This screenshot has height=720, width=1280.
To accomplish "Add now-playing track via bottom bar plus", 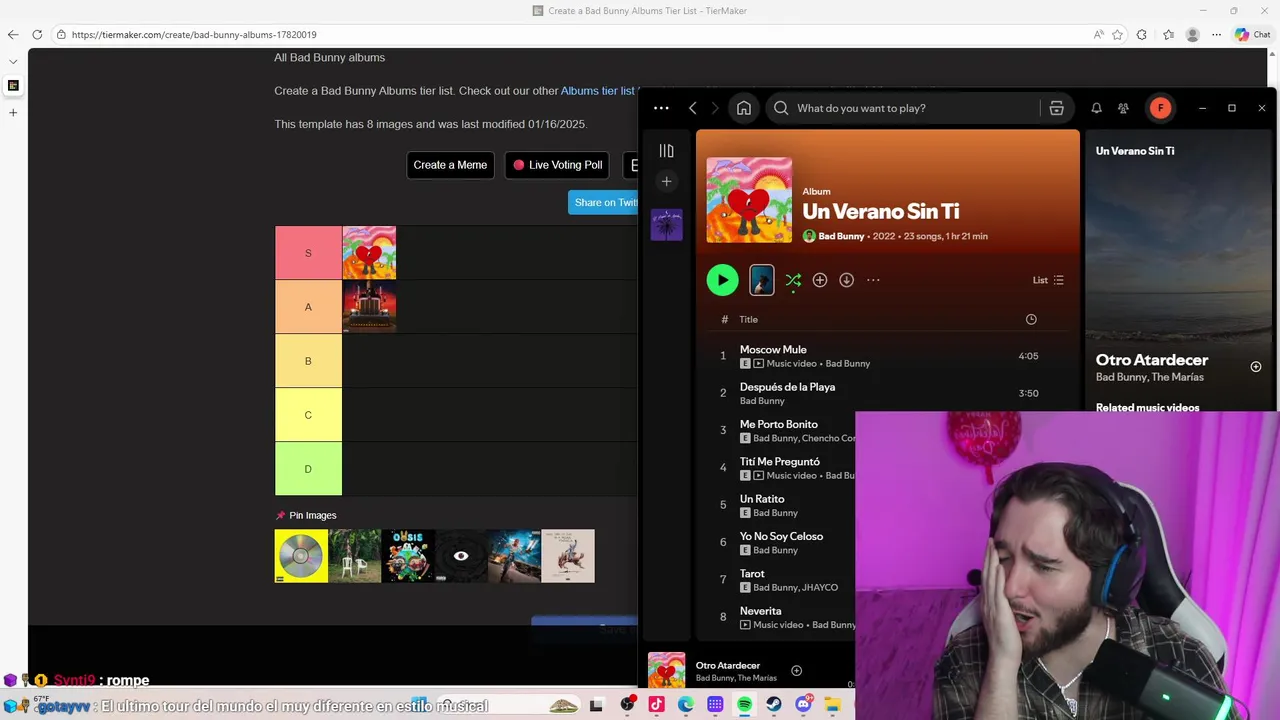I will 796,671.
